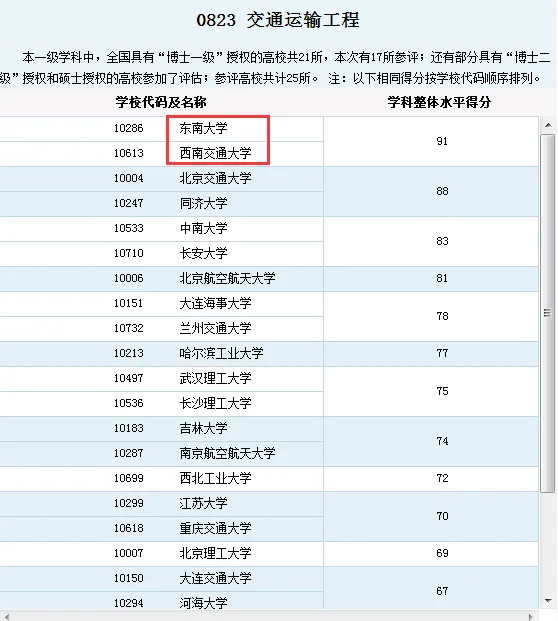The height and width of the screenshot is (621, 558).
Task: Select school name 江苏大学
Action: click(204, 503)
